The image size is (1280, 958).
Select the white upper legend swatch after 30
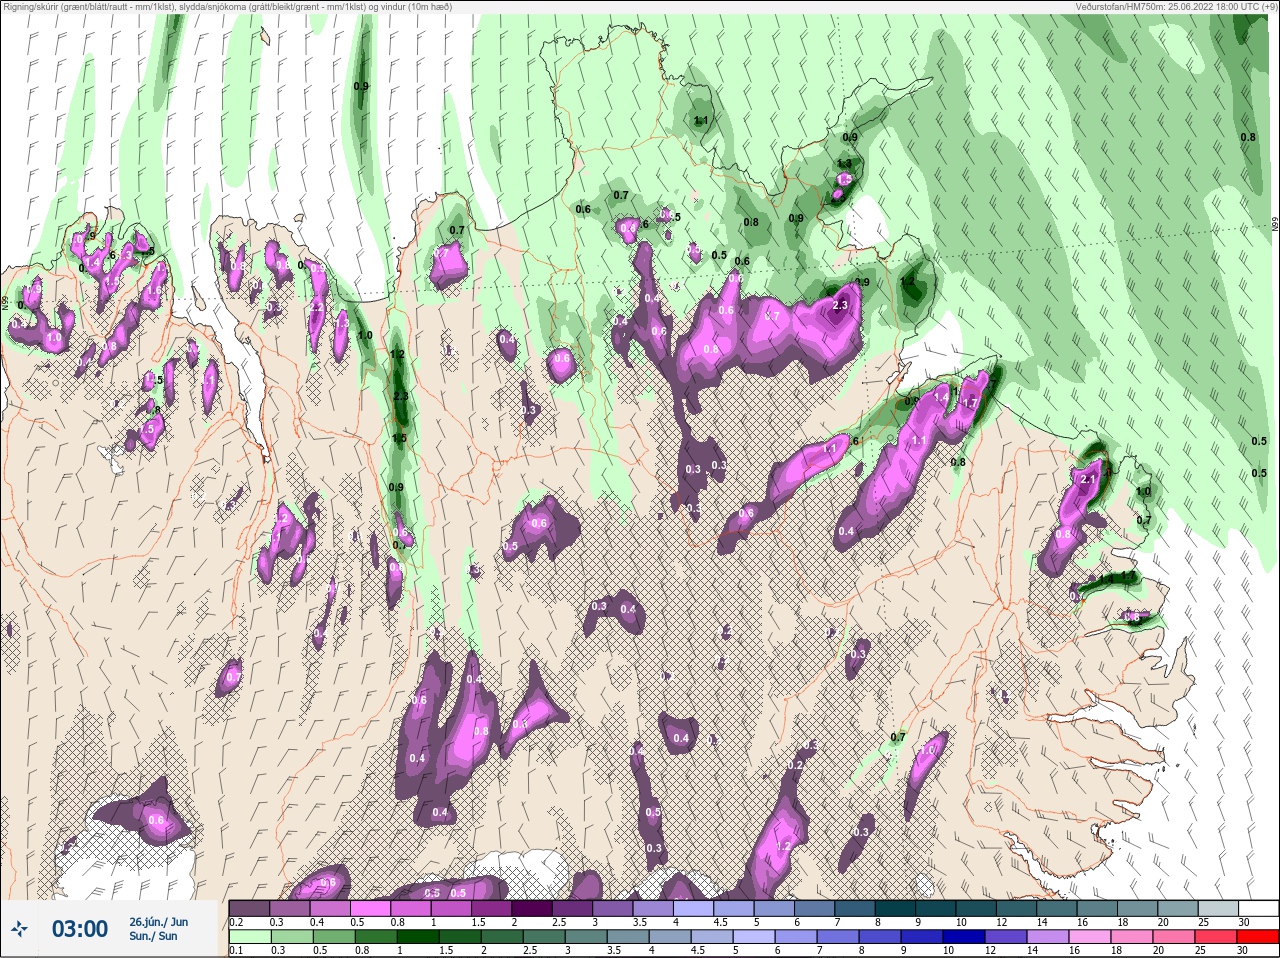(x=1260, y=909)
